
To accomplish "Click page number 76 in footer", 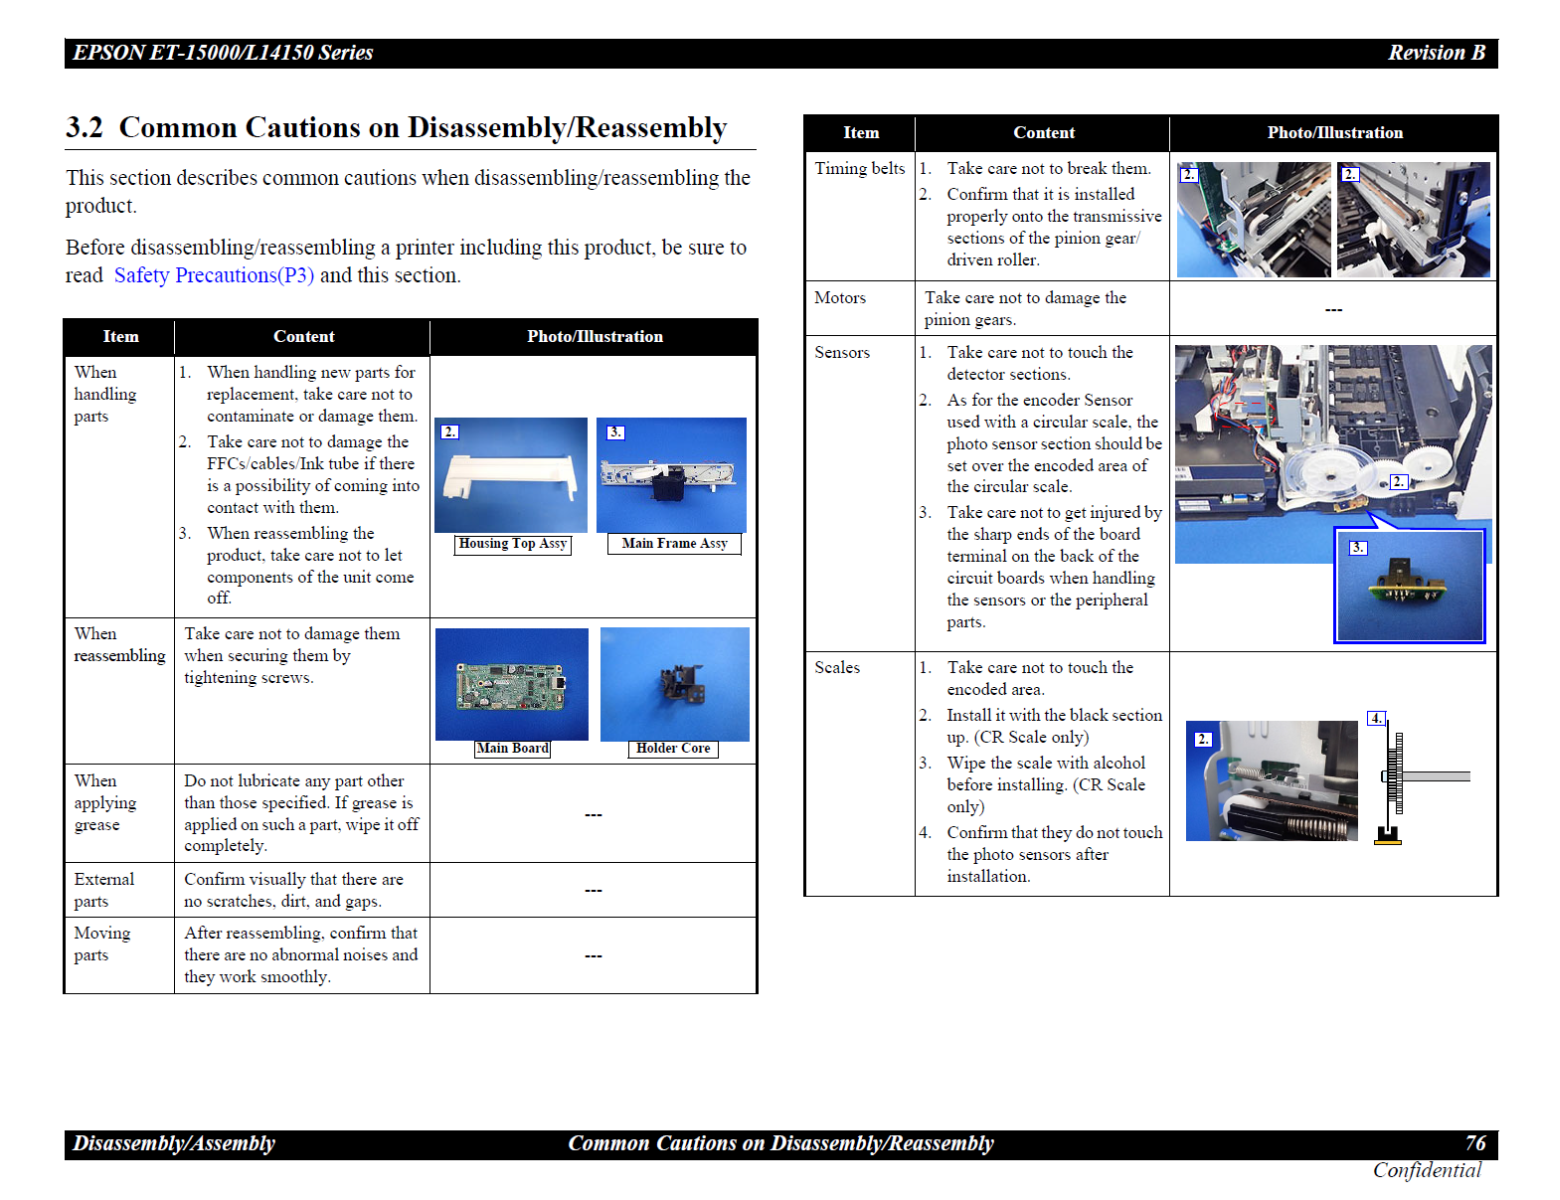I will [x=1475, y=1144].
